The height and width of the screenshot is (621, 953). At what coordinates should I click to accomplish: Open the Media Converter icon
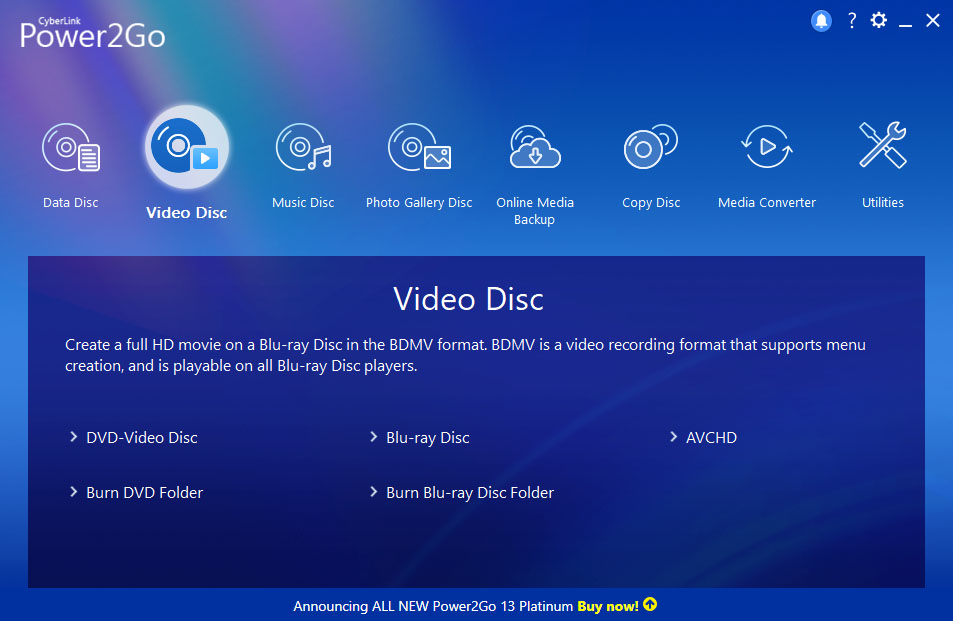click(766, 146)
